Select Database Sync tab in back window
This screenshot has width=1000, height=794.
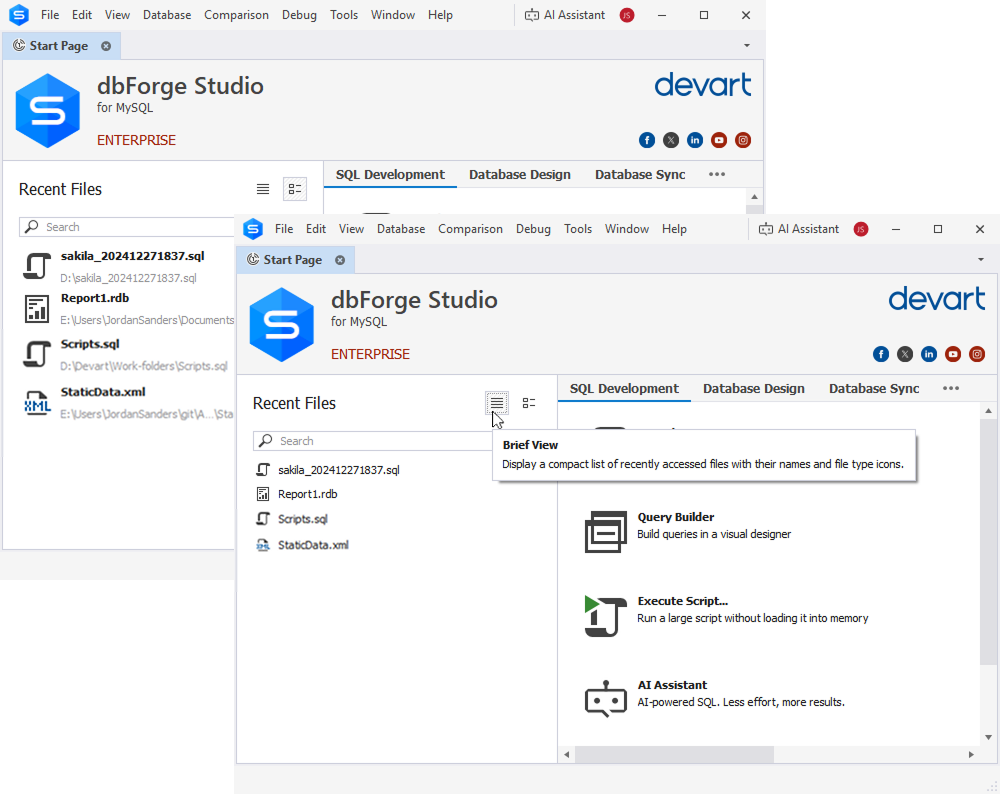tap(640, 175)
